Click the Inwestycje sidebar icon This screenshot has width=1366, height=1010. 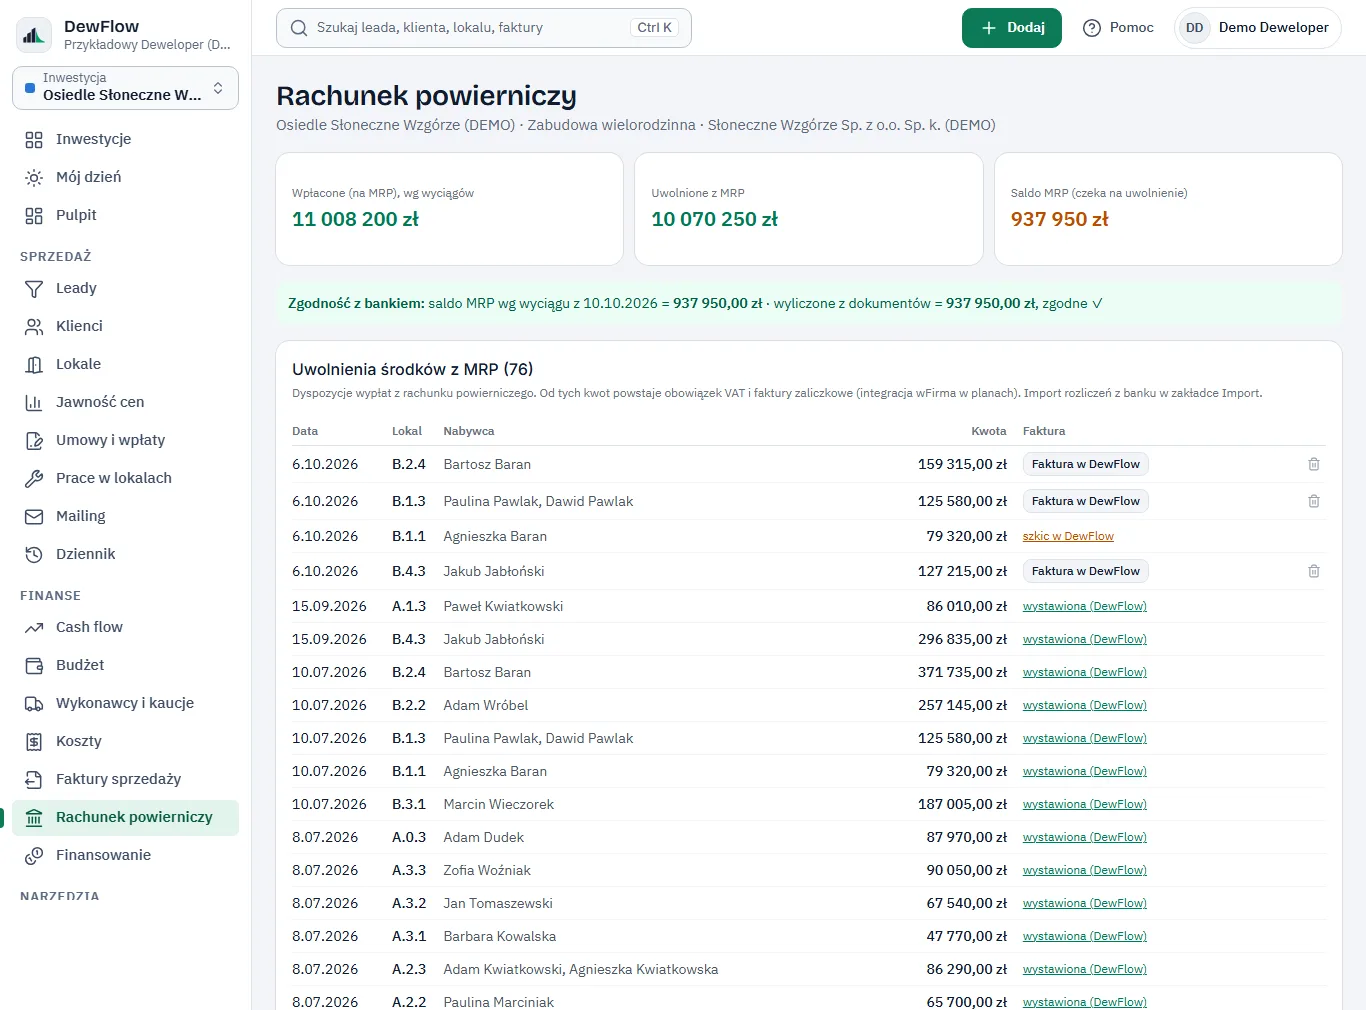(34, 140)
